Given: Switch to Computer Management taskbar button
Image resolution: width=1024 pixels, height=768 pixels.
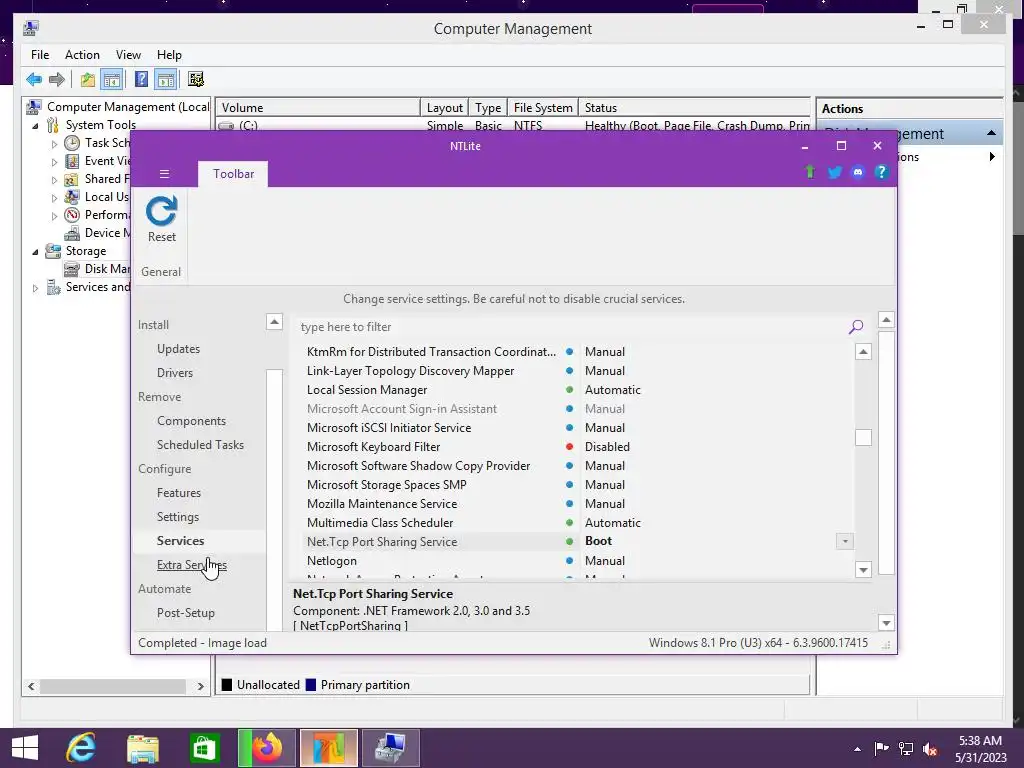Looking at the screenshot, I should coord(391,748).
